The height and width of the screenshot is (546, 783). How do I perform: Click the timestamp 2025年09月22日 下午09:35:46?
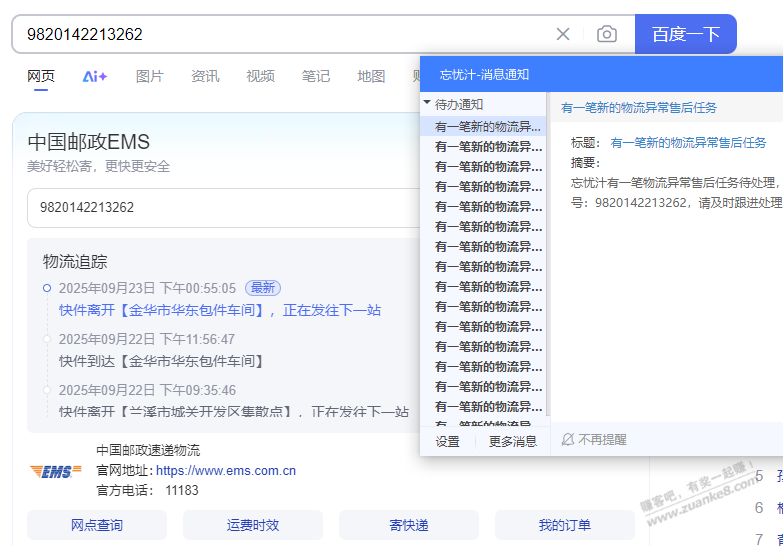coord(147,390)
